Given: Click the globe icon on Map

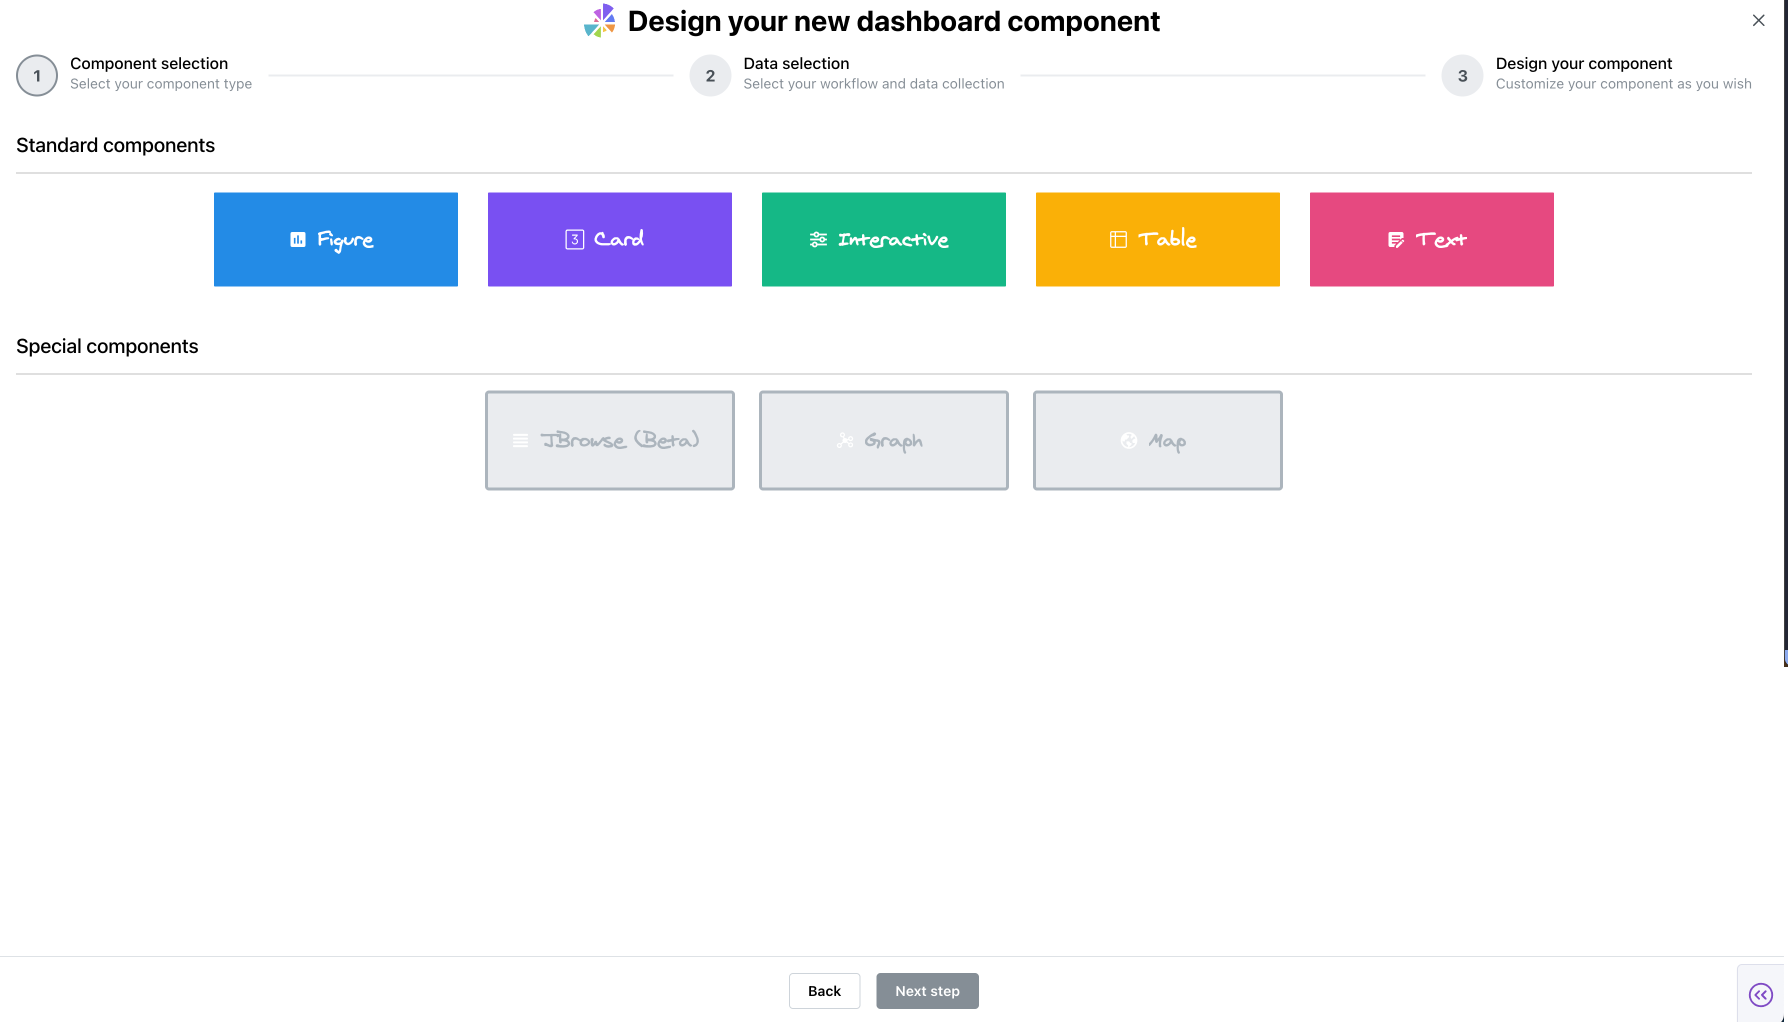Looking at the screenshot, I should [1129, 441].
